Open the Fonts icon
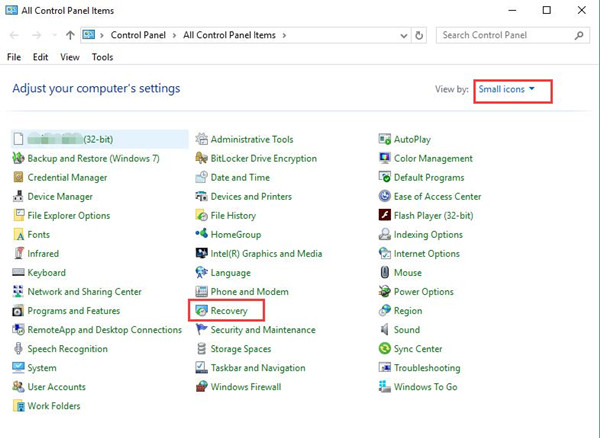Viewport: 600px width, 438px height. pyautogui.click(x=18, y=234)
